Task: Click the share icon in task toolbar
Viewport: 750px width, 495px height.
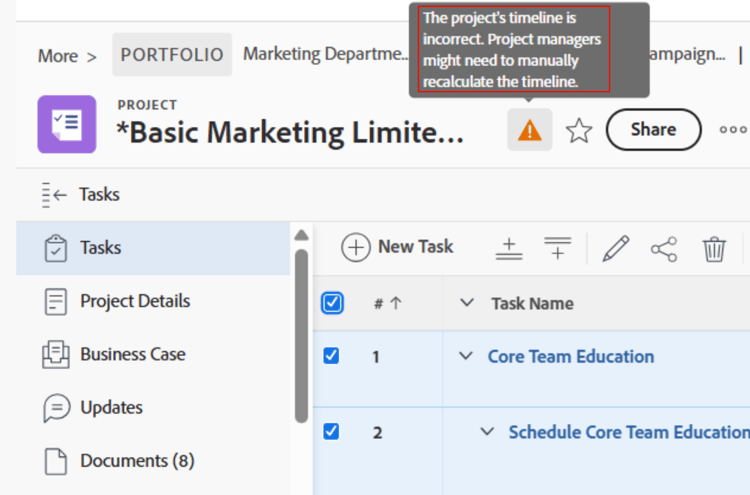Action: 664,248
